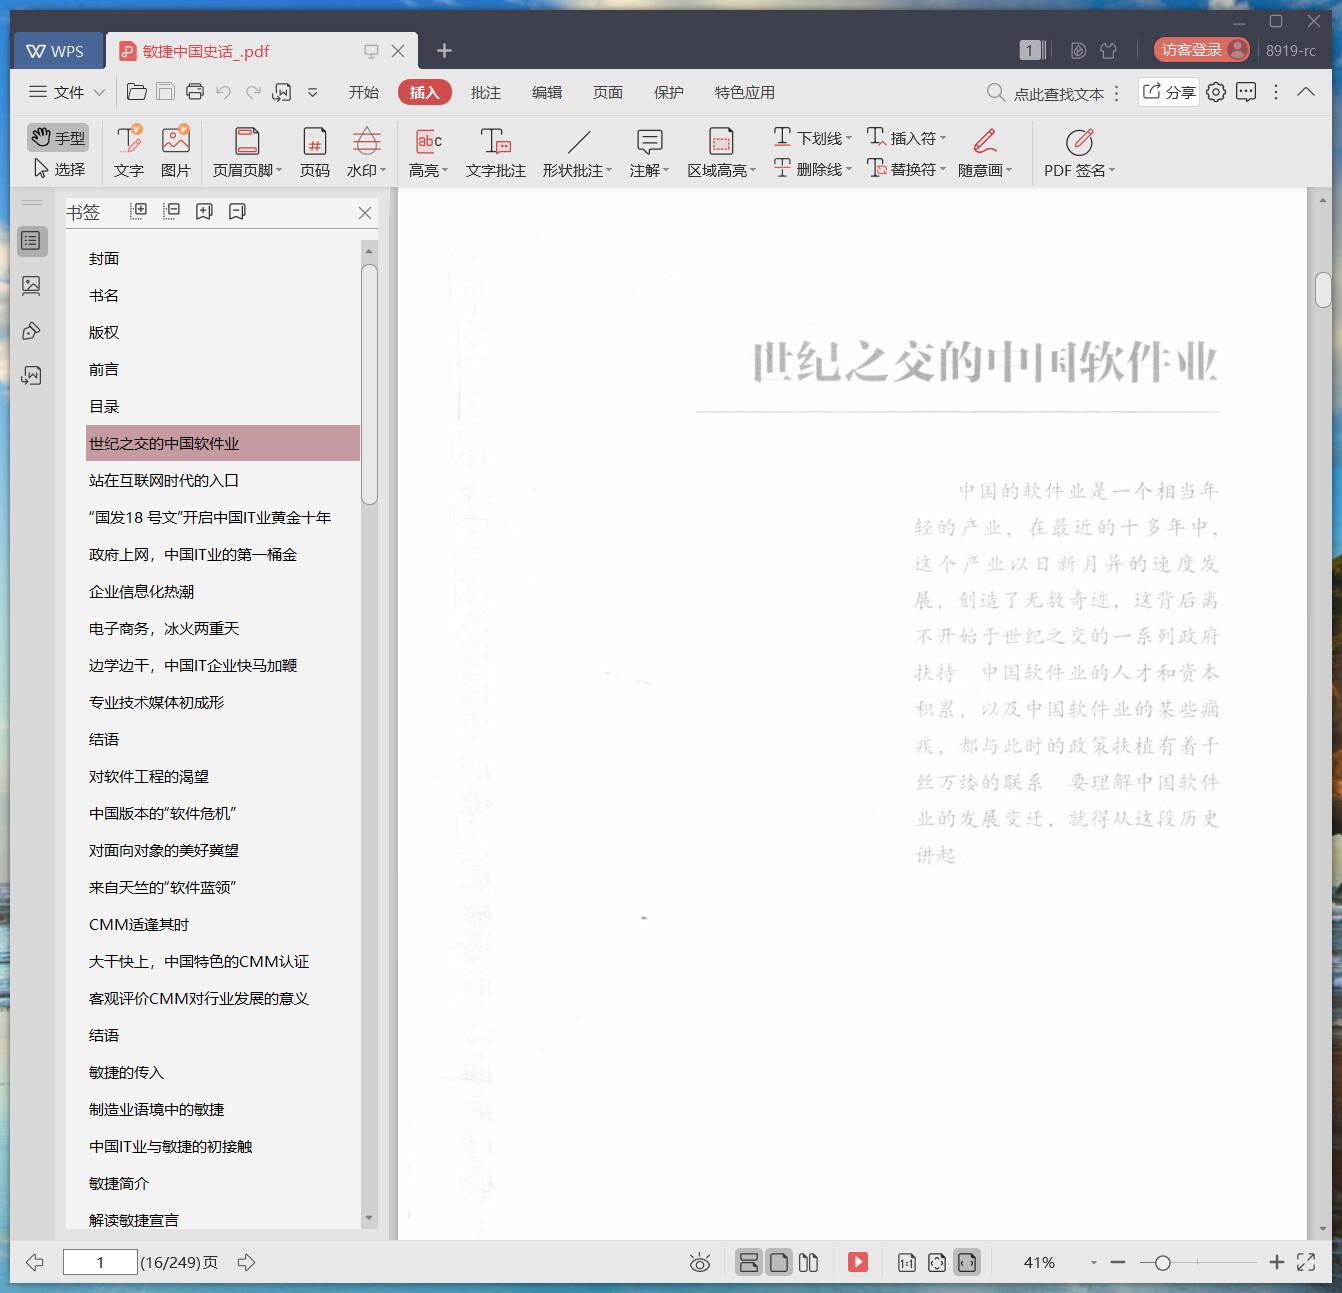Show the thumbnails panel sidebar icon

[x=32, y=286]
